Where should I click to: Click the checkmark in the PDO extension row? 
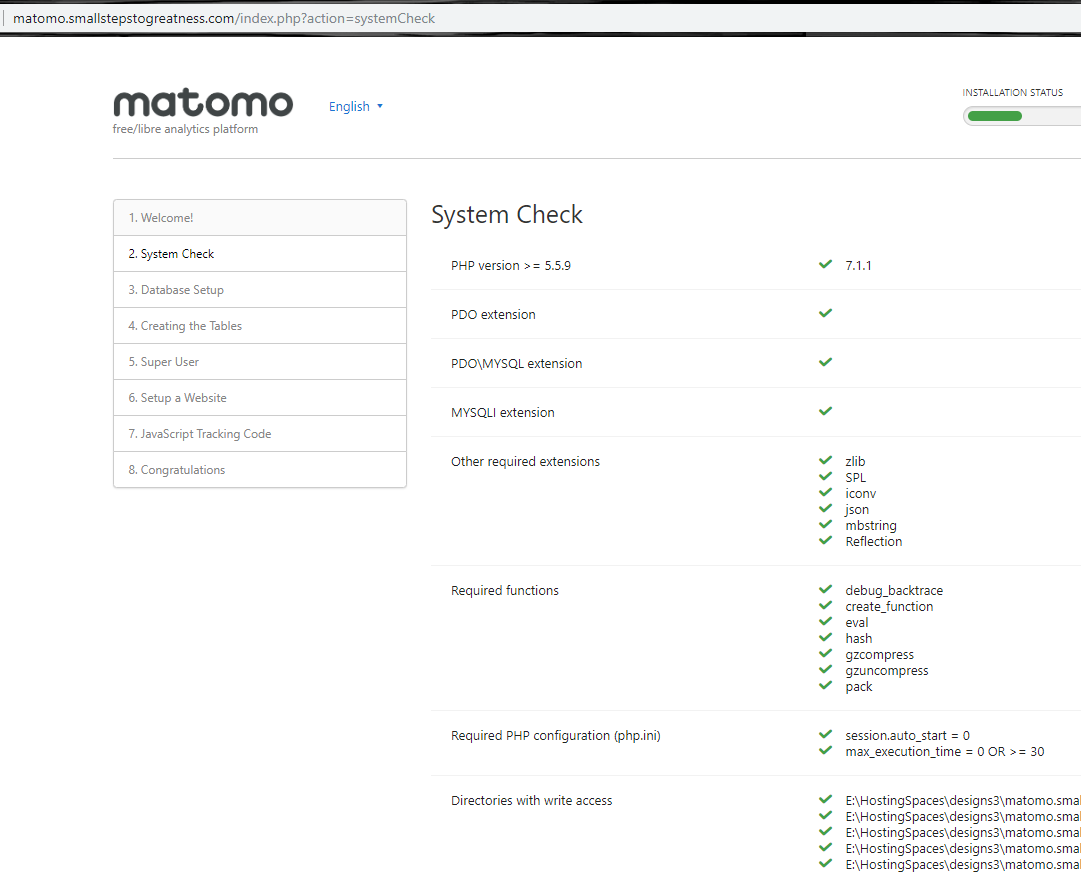825,313
